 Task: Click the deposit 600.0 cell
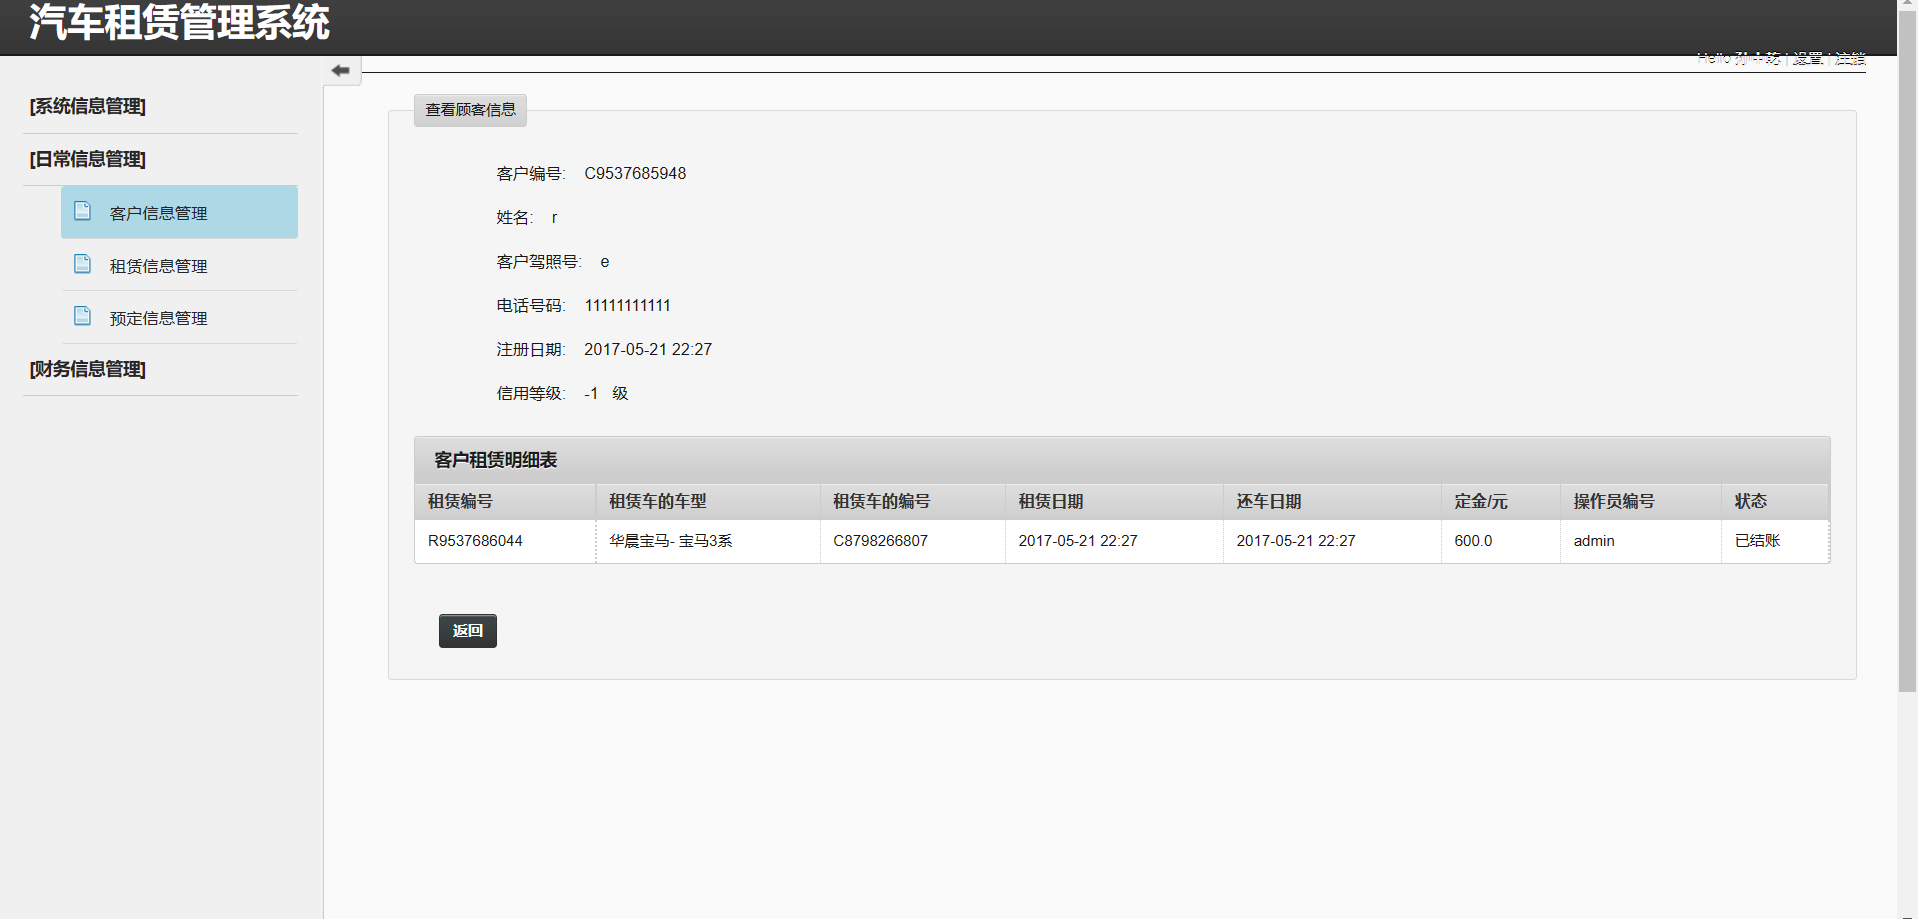[x=1500, y=541]
